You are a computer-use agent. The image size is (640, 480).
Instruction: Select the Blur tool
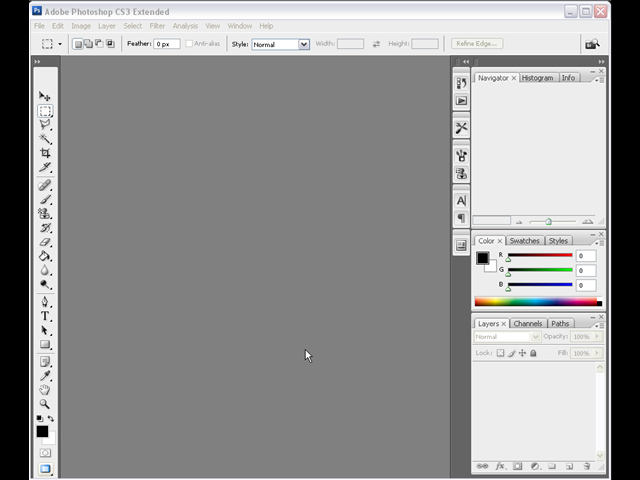45,270
